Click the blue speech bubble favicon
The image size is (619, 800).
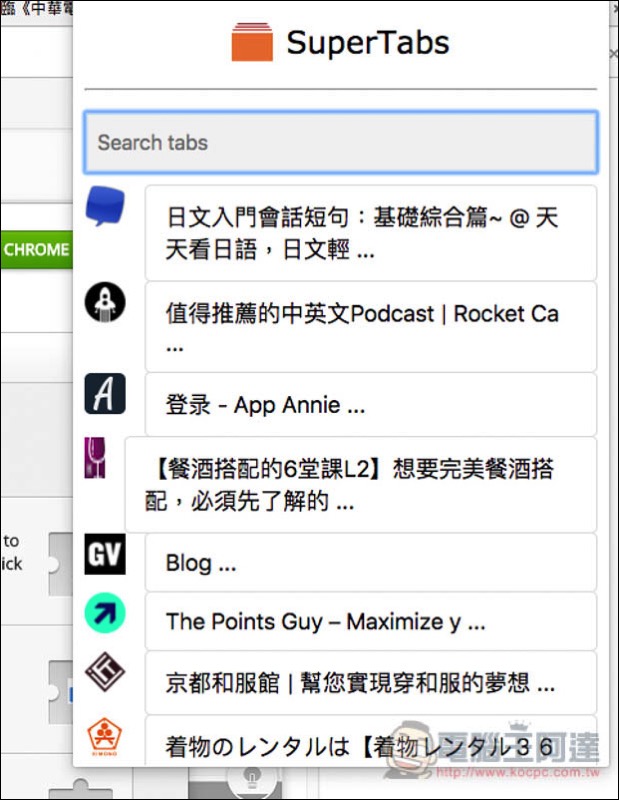[x=105, y=206]
